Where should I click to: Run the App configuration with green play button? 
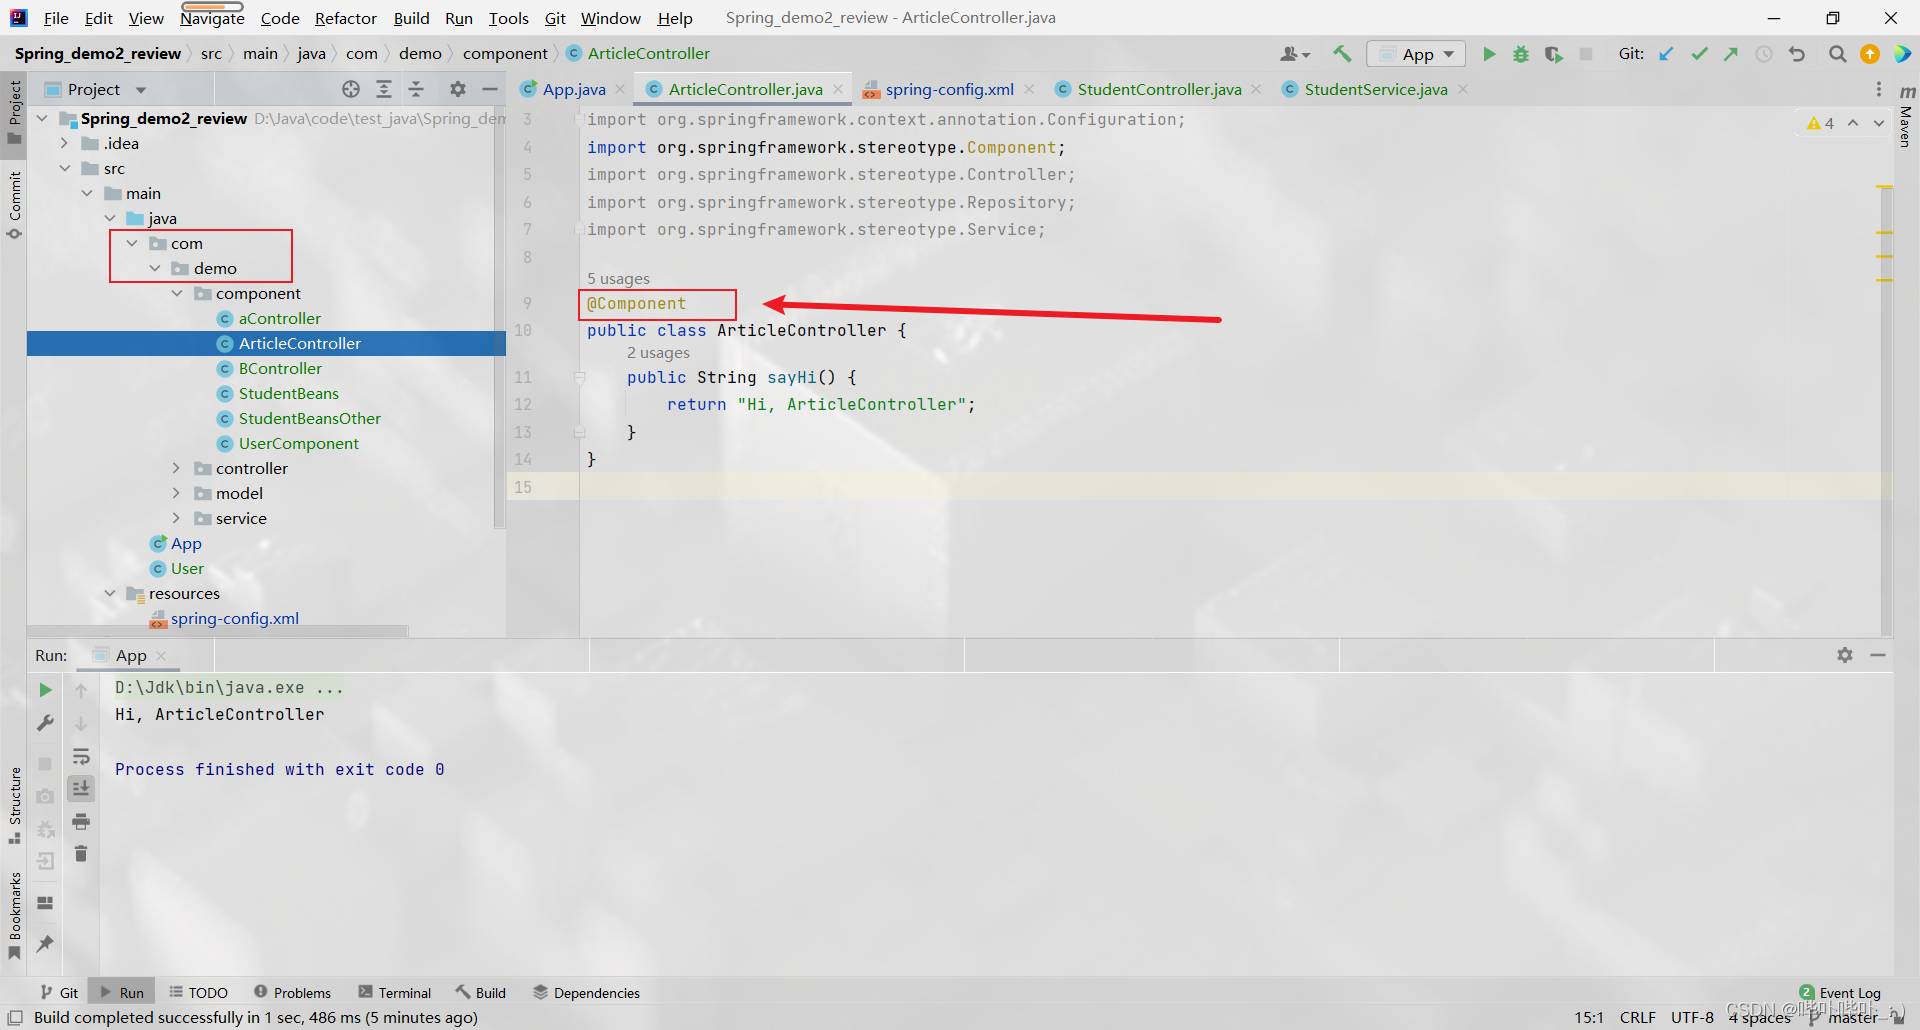(1489, 54)
